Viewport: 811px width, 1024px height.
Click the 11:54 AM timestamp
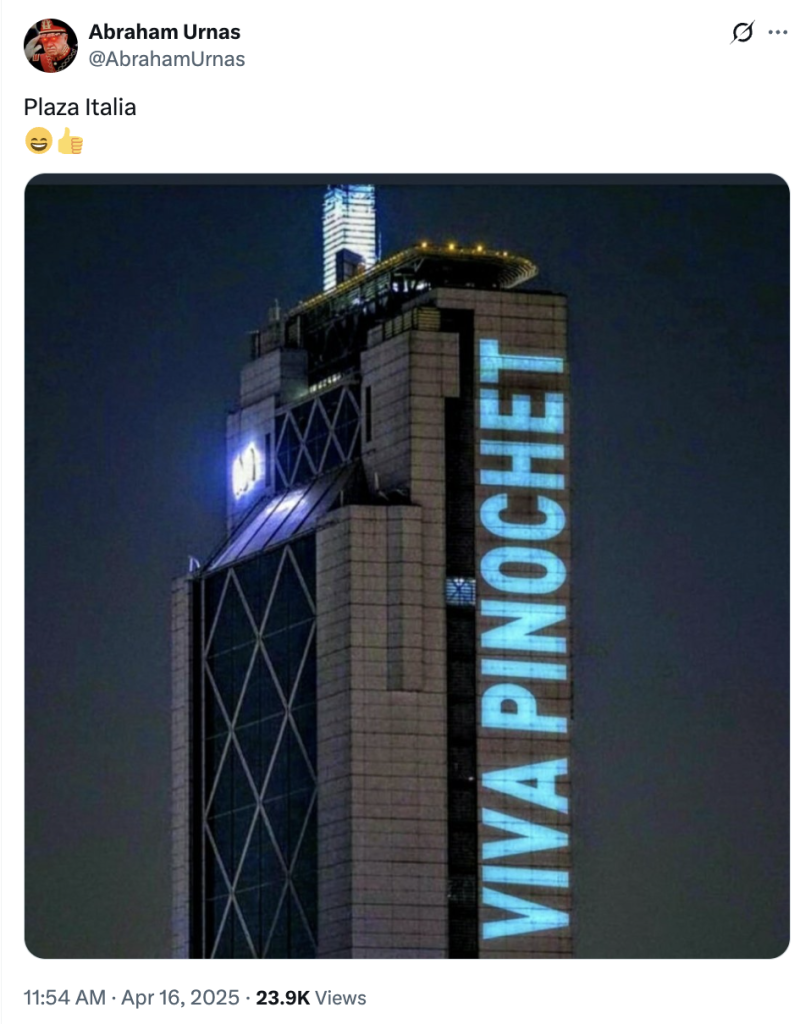tap(65, 997)
